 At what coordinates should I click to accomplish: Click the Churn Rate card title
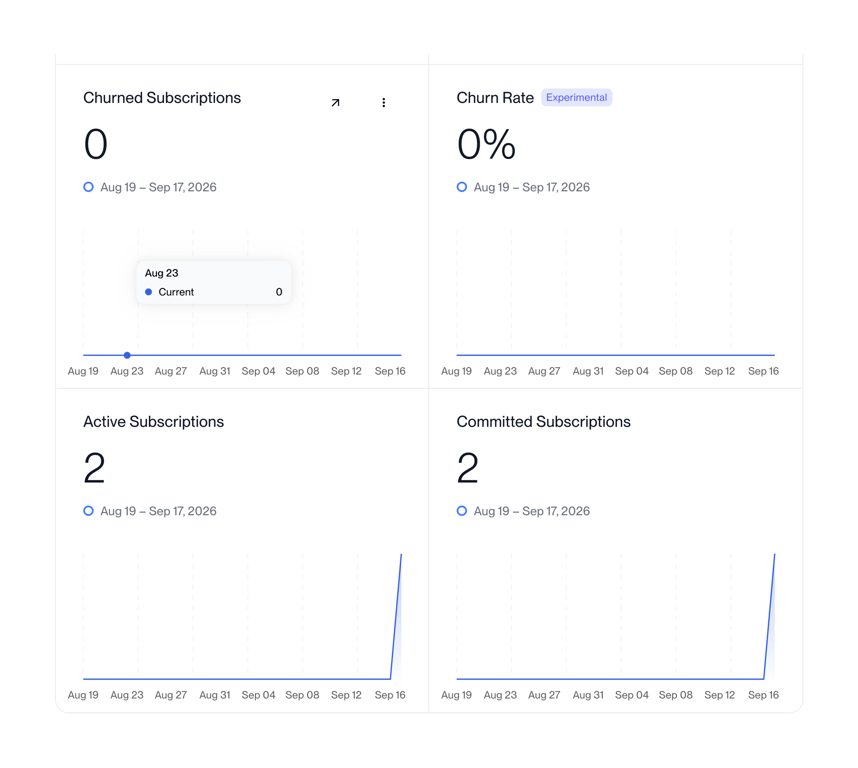coord(495,98)
